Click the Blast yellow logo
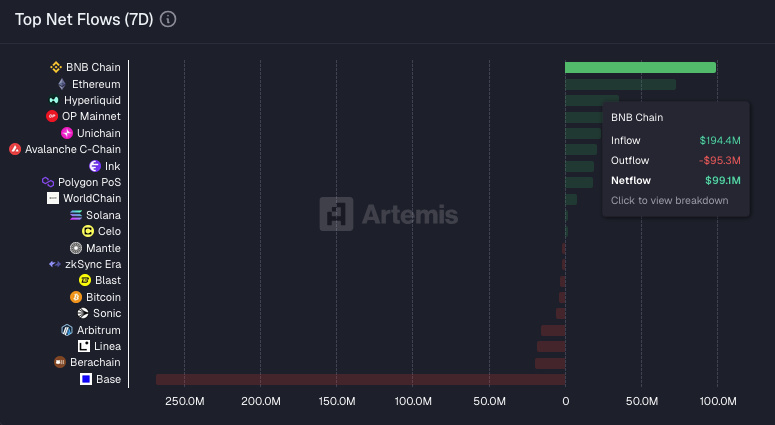Screen dimensions: 775x425 tap(85, 280)
